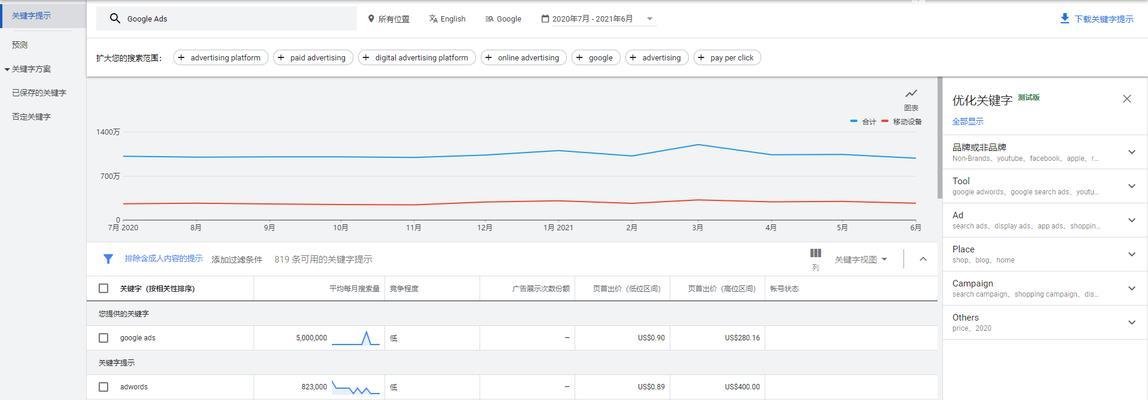Click the calendar date range icon

pyautogui.click(x=545, y=19)
